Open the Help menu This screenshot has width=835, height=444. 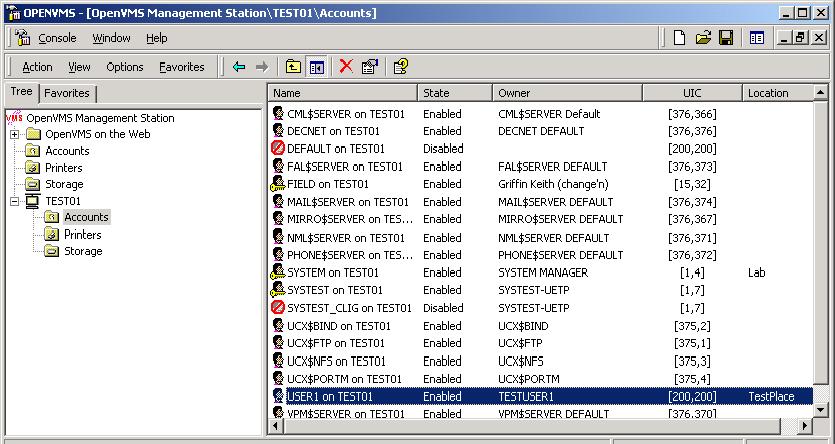click(157, 38)
